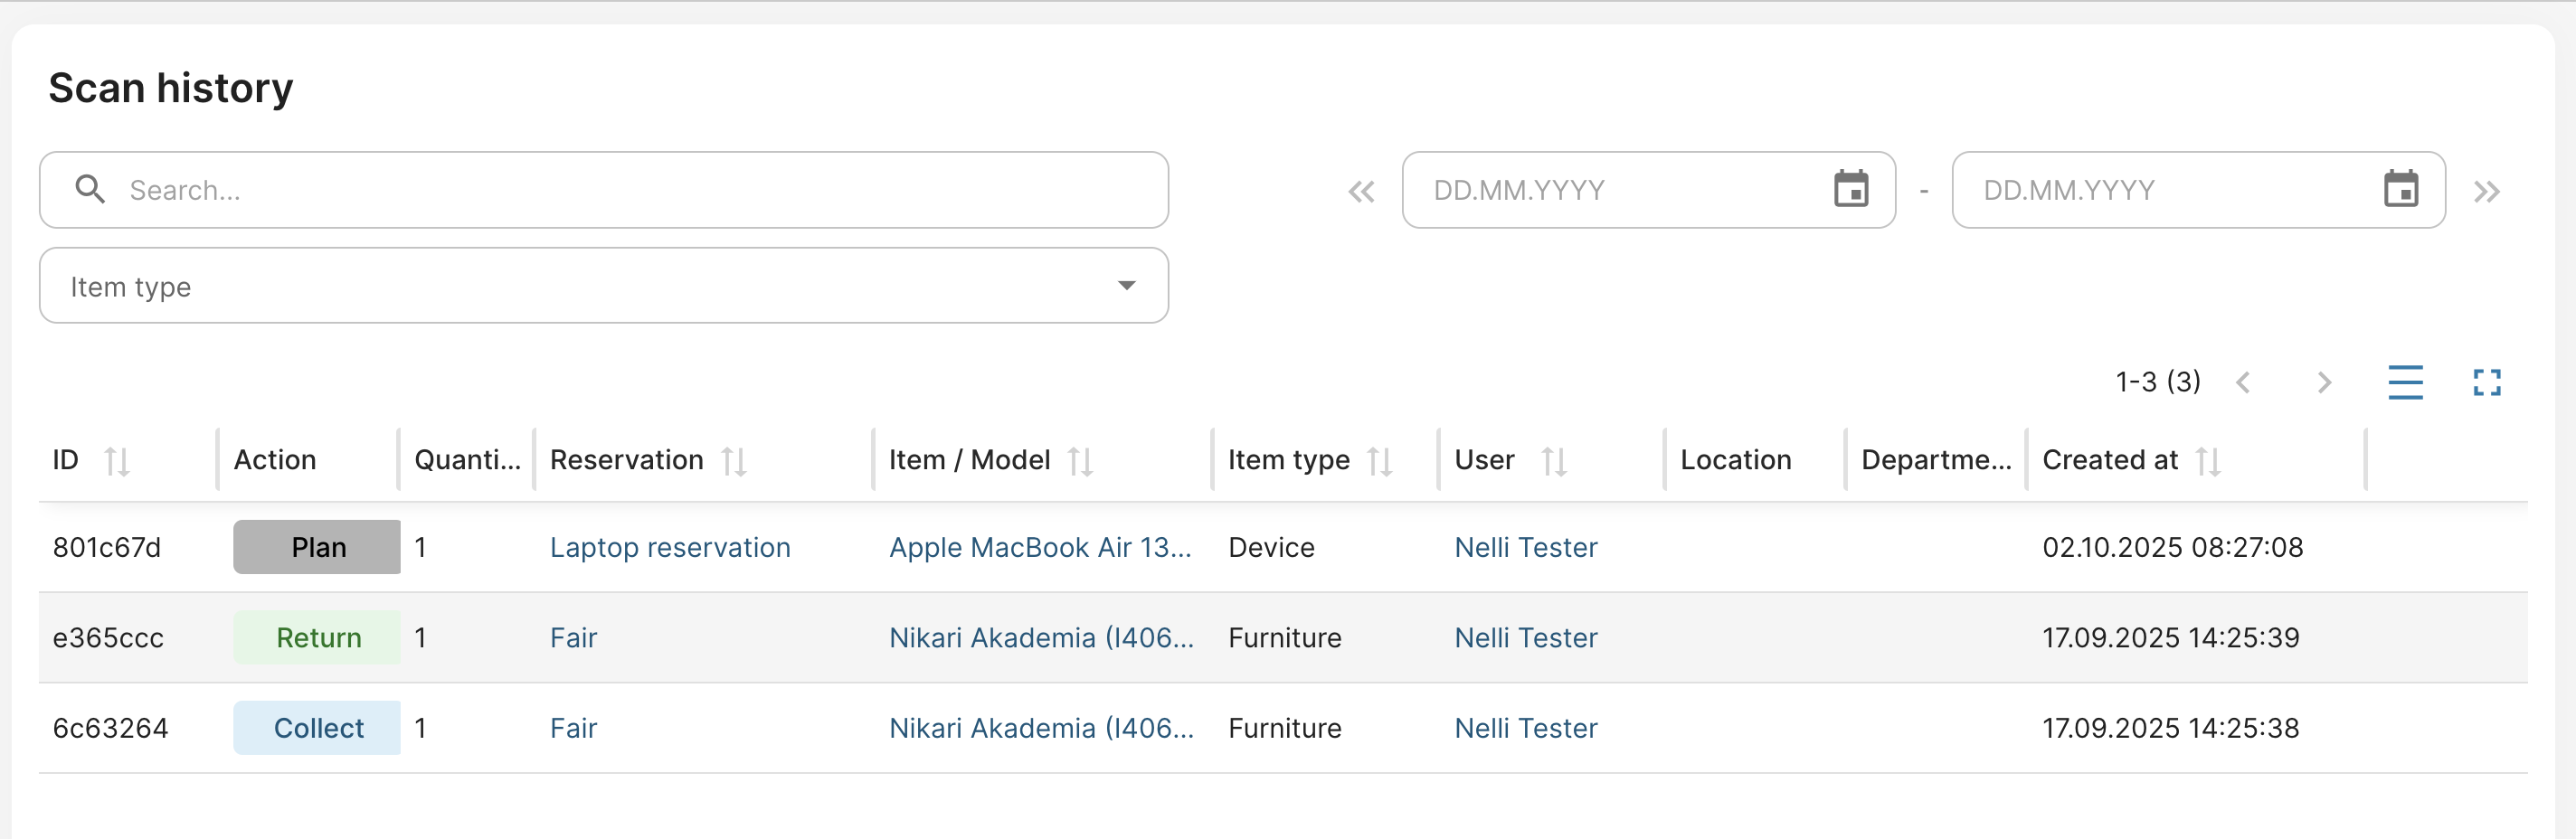Click the Collect action badge
The image size is (2576, 839).
click(x=317, y=728)
